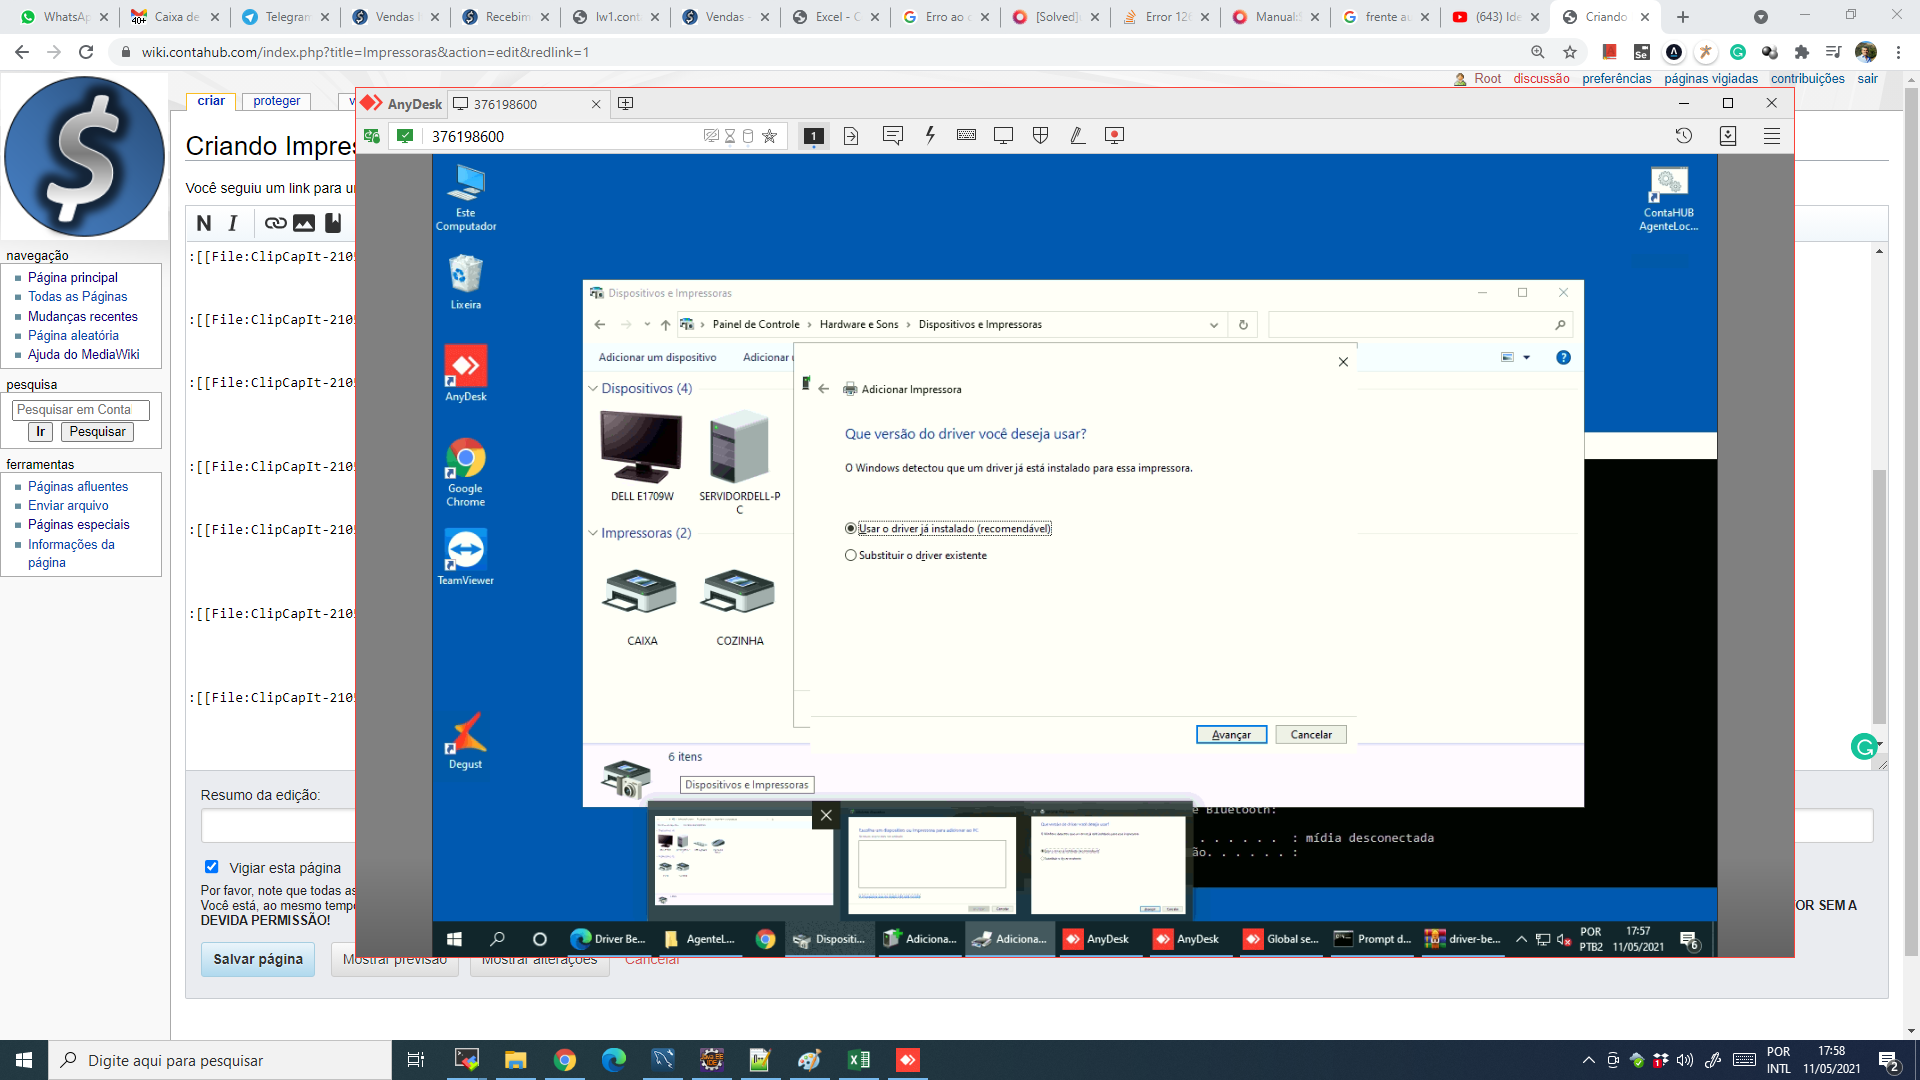Open the AnyDesk chat icon
This screenshot has width=1920, height=1080.
point(893,135)
